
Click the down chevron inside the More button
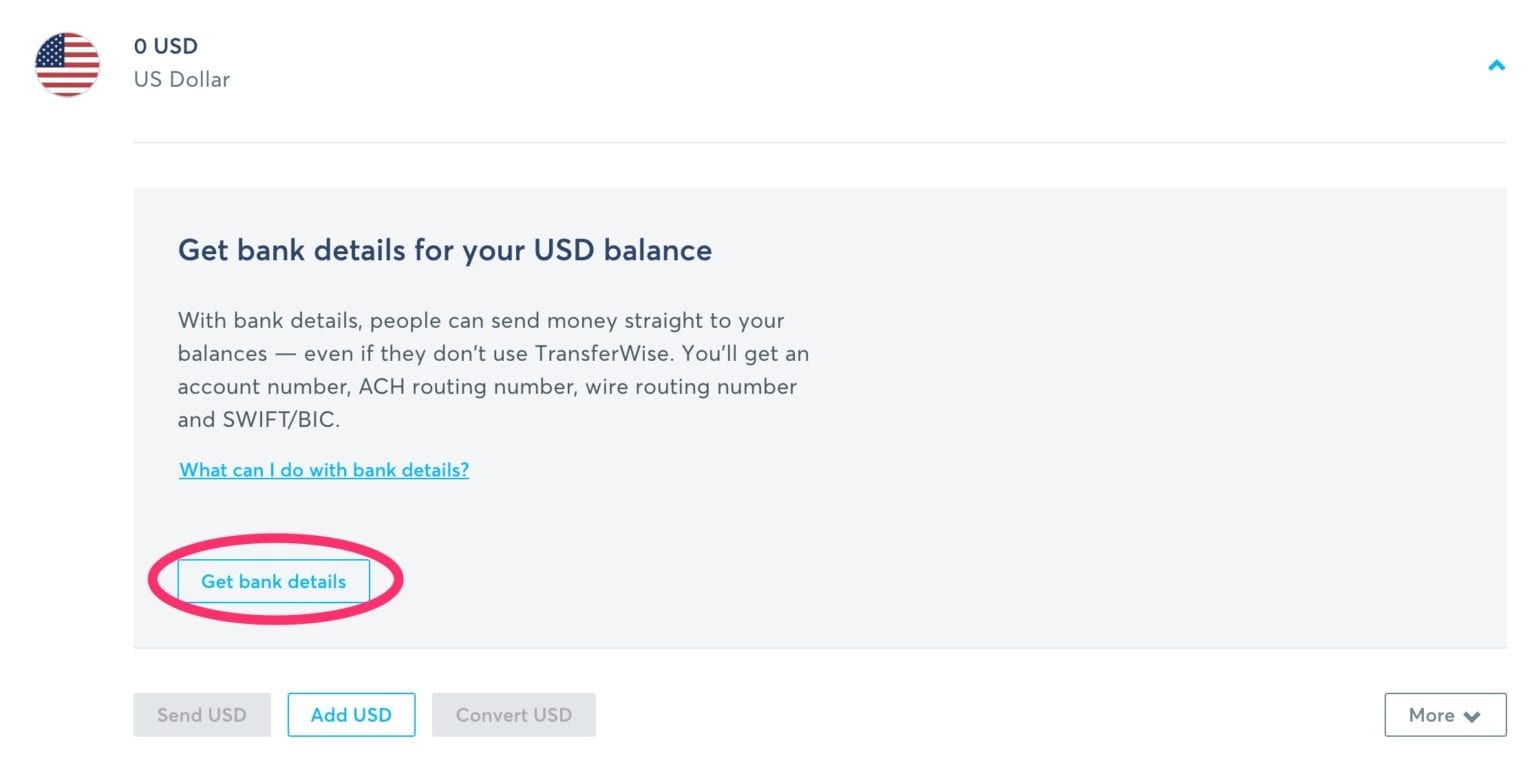(1471, 716)
